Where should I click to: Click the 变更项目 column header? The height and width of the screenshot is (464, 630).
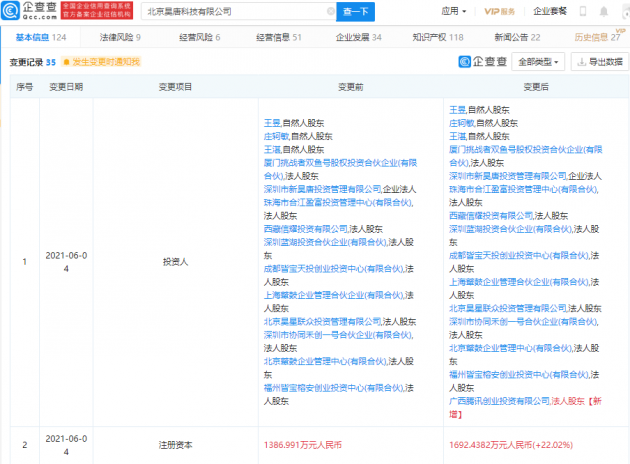(x=175, y=87)
